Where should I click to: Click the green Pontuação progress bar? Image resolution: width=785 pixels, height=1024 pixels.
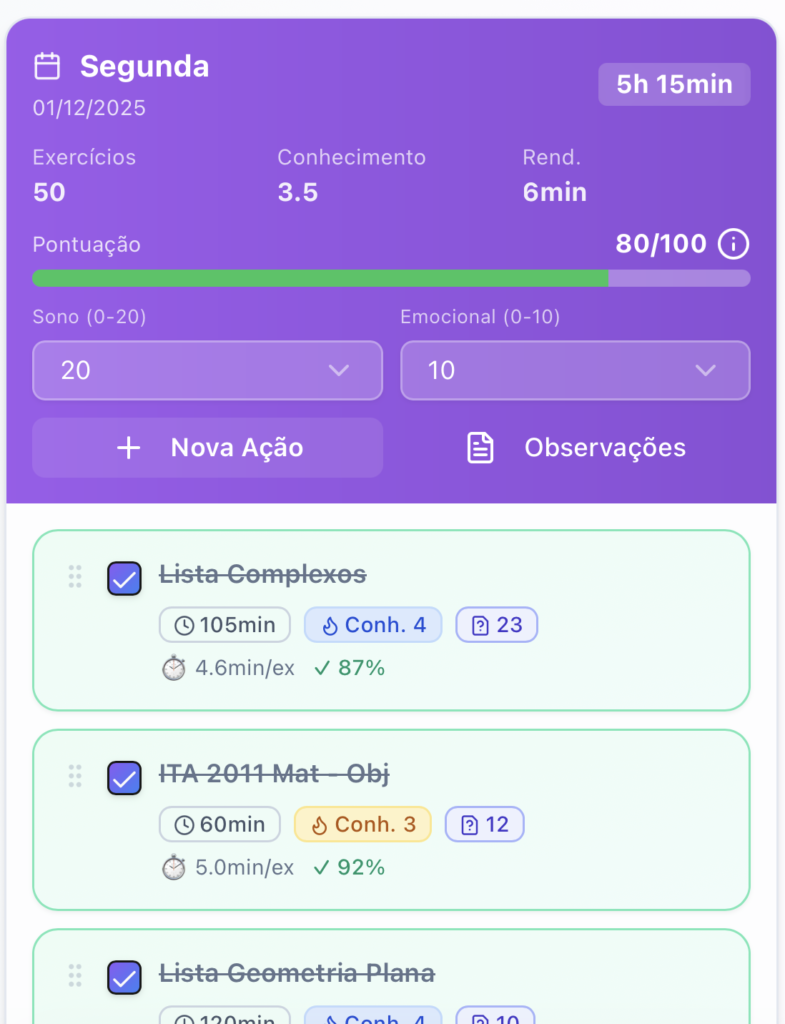pos(320,278)
